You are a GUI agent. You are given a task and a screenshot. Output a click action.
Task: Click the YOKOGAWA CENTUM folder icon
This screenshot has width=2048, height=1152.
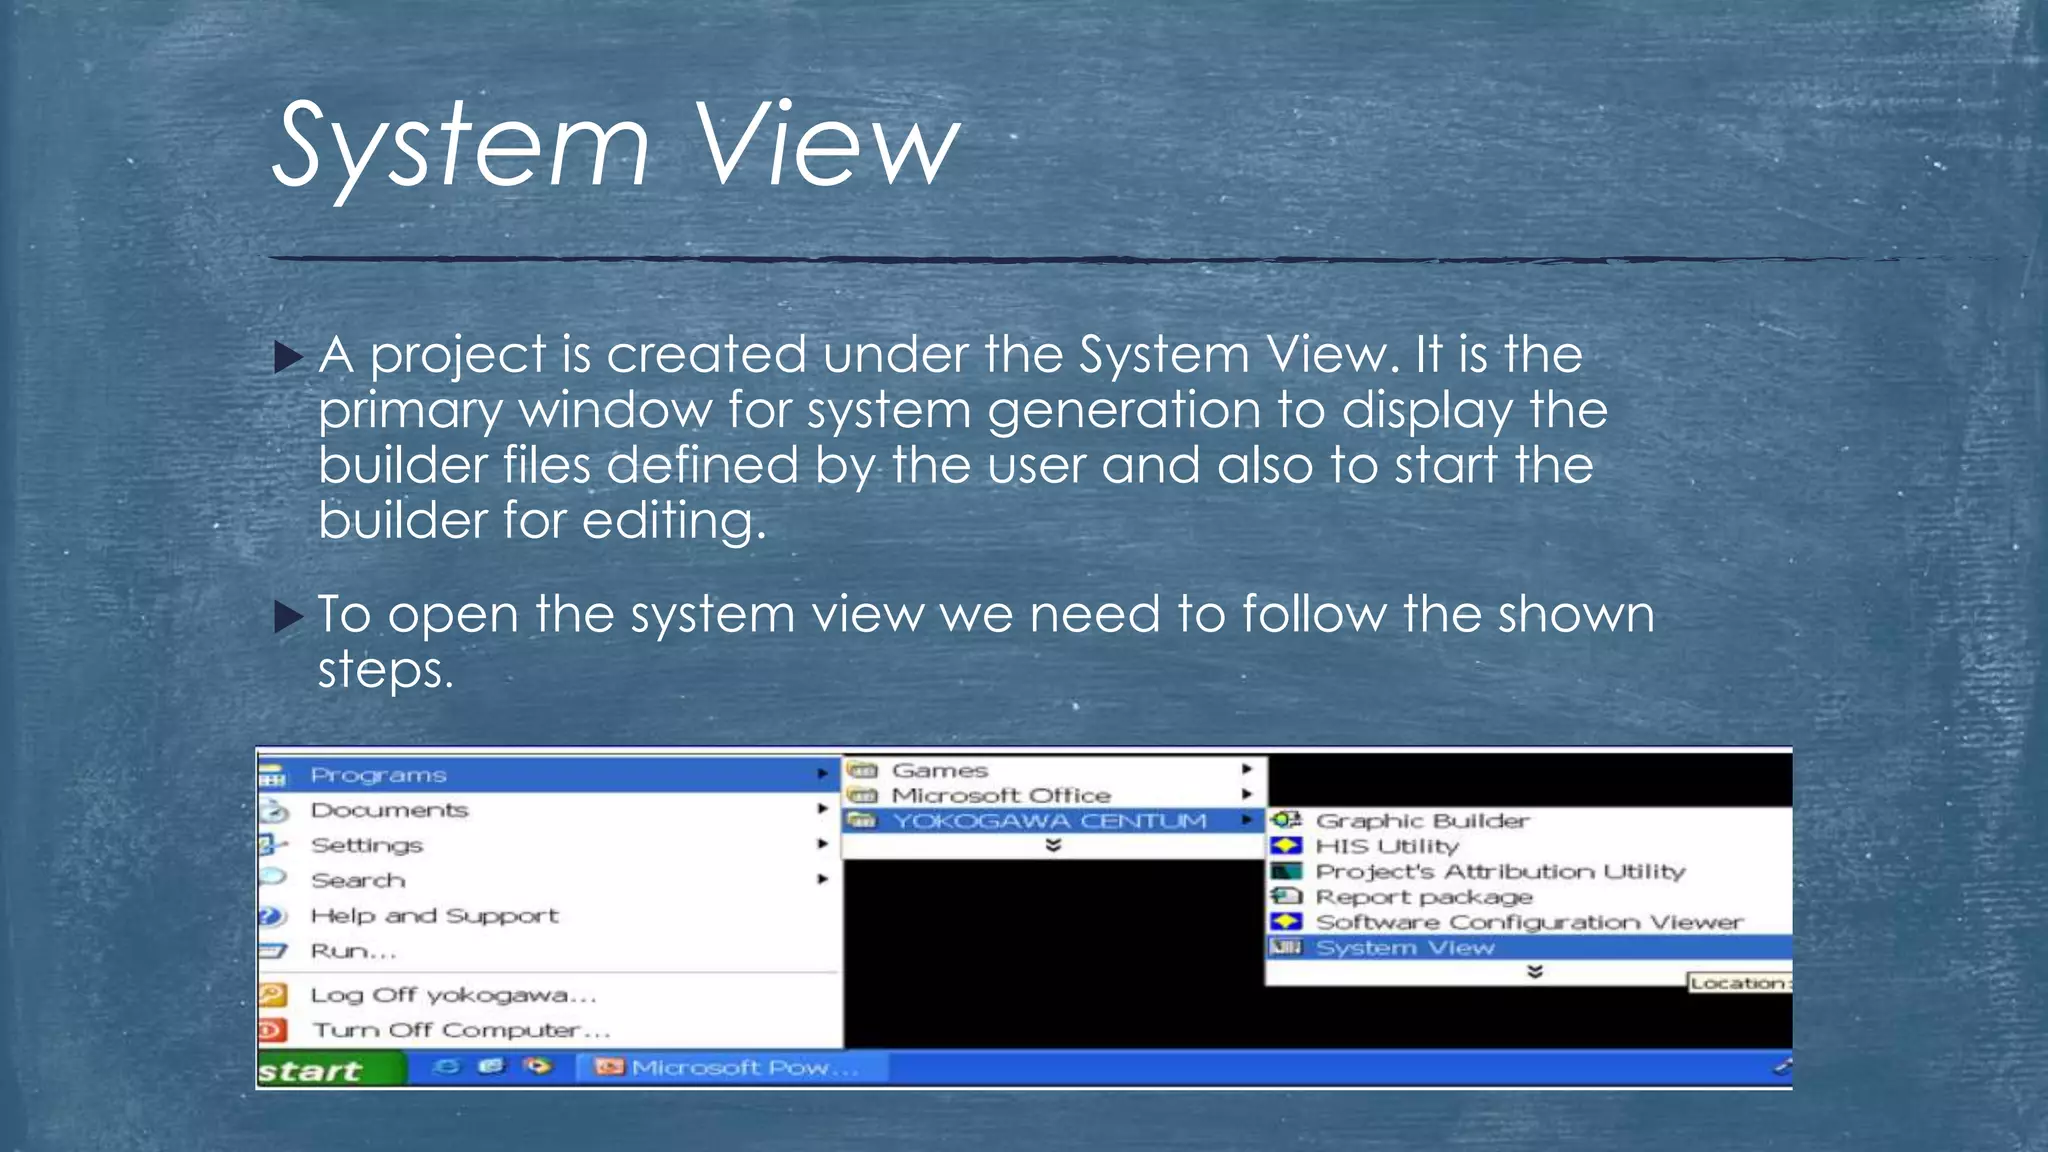pos(862,821)
